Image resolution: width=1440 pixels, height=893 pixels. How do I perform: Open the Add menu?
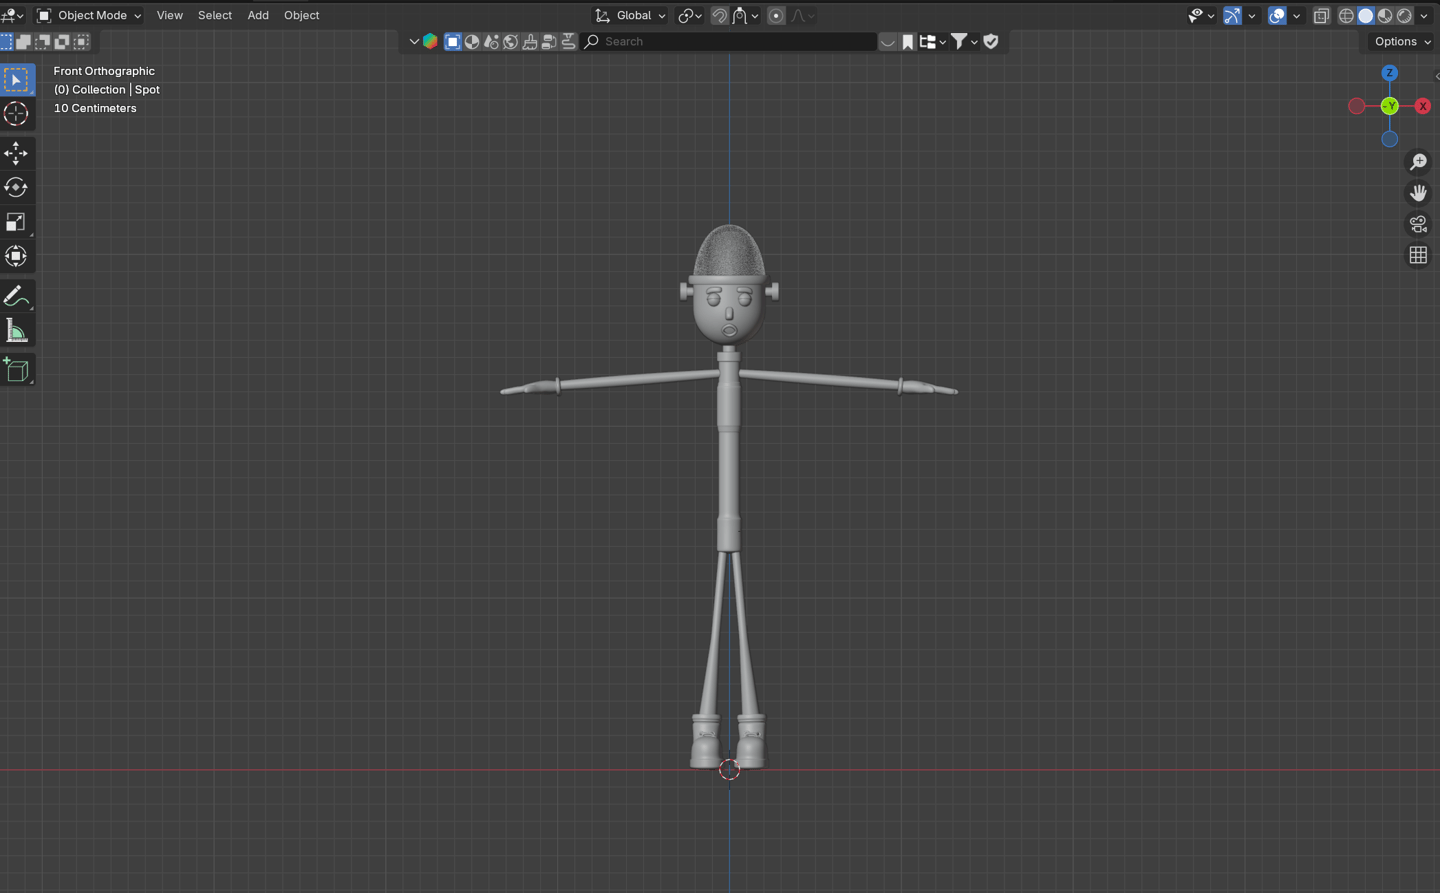(258, 16)
